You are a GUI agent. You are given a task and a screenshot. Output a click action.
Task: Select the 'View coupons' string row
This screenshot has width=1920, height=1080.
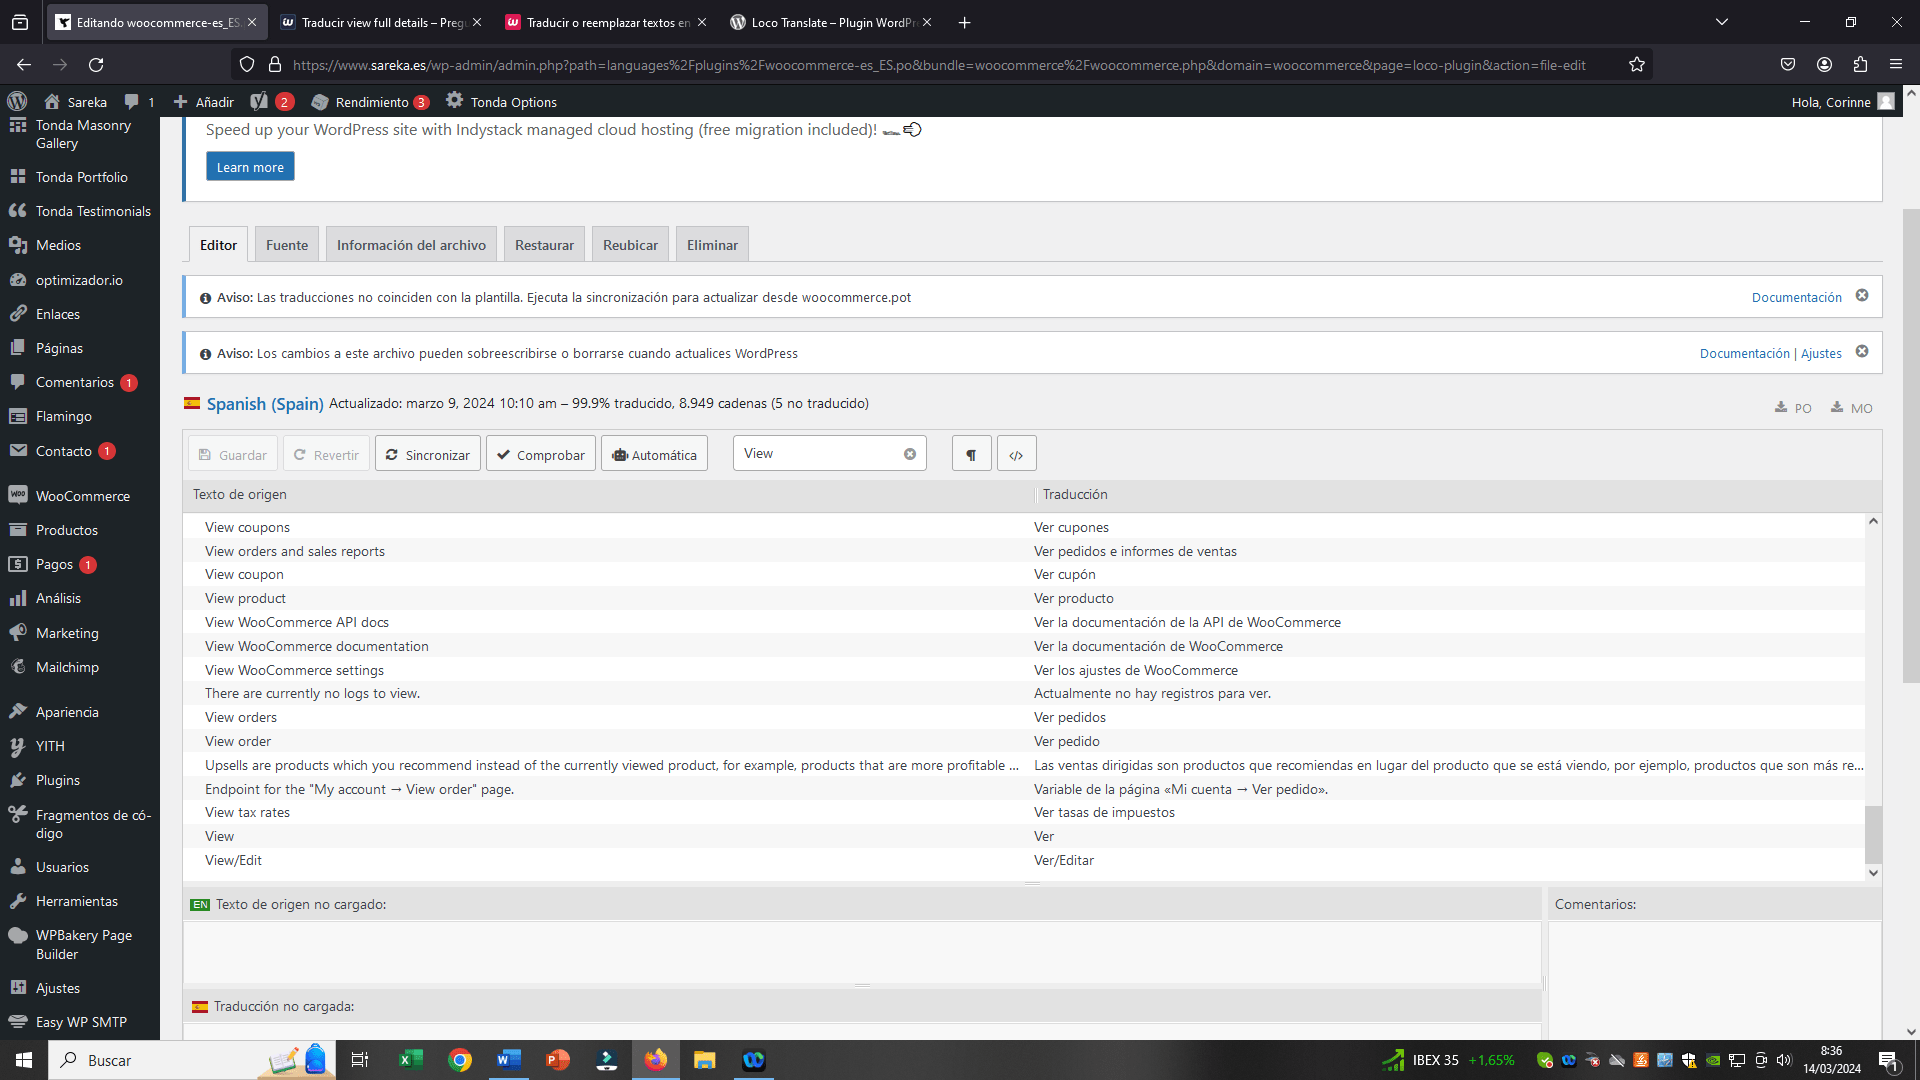point(1024,527)
